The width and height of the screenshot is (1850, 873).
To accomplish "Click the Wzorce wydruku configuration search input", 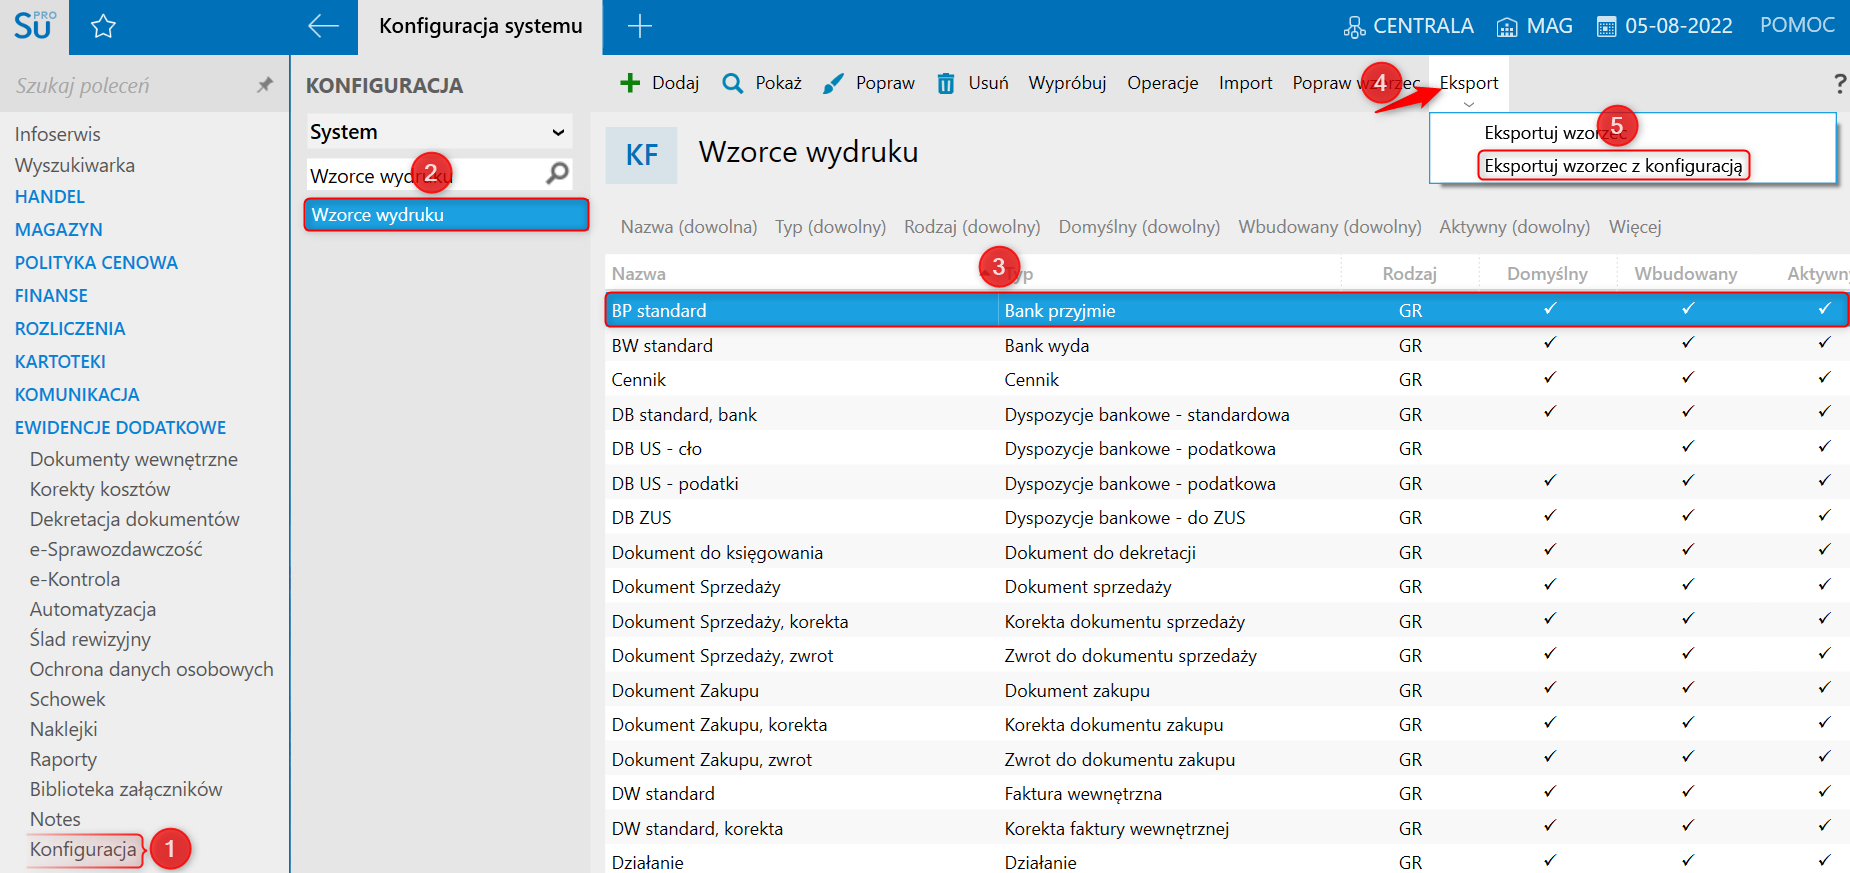I will pos(425,175).
